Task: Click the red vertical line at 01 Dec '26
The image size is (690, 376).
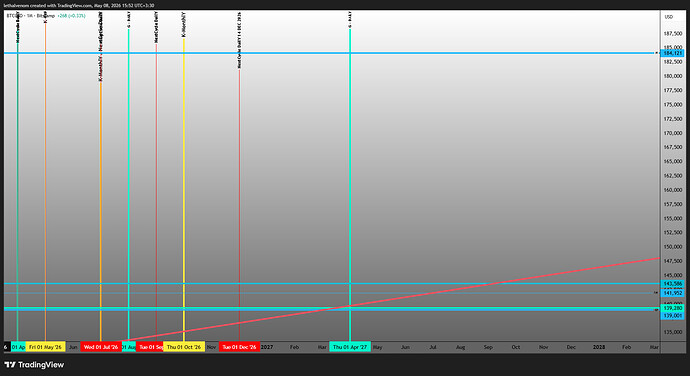Action: (x=239, y=205)
